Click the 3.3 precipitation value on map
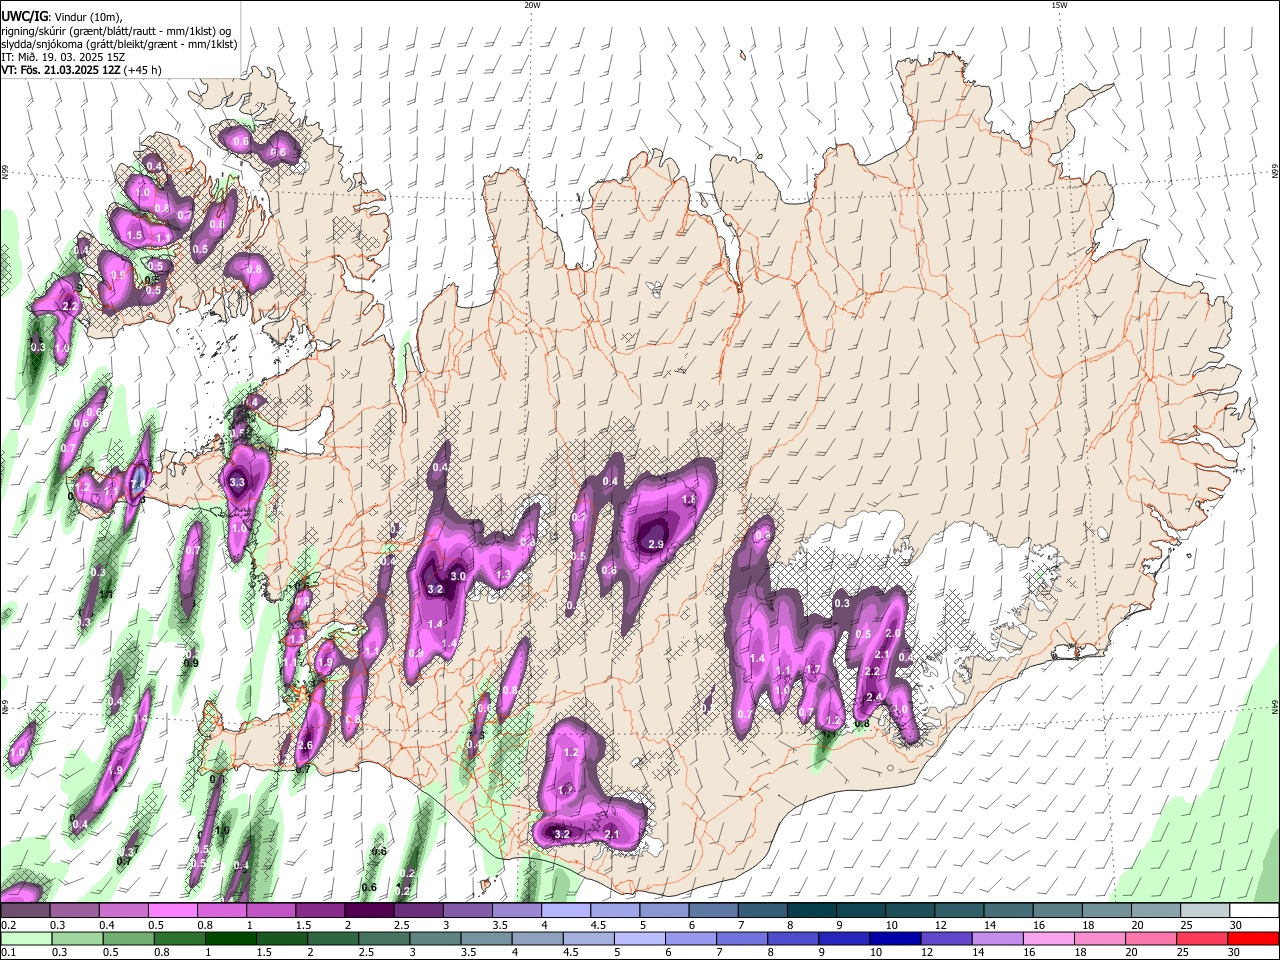1280x960 pixels. 237,482
